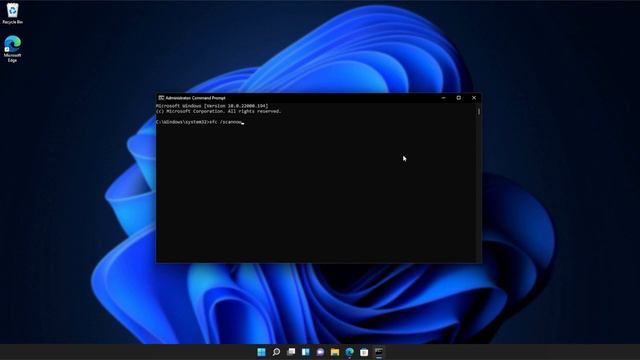Open the Widgets panel from taskbar
Screen dimensions: 640x360
pyautogui.click(x=306, y=352)
